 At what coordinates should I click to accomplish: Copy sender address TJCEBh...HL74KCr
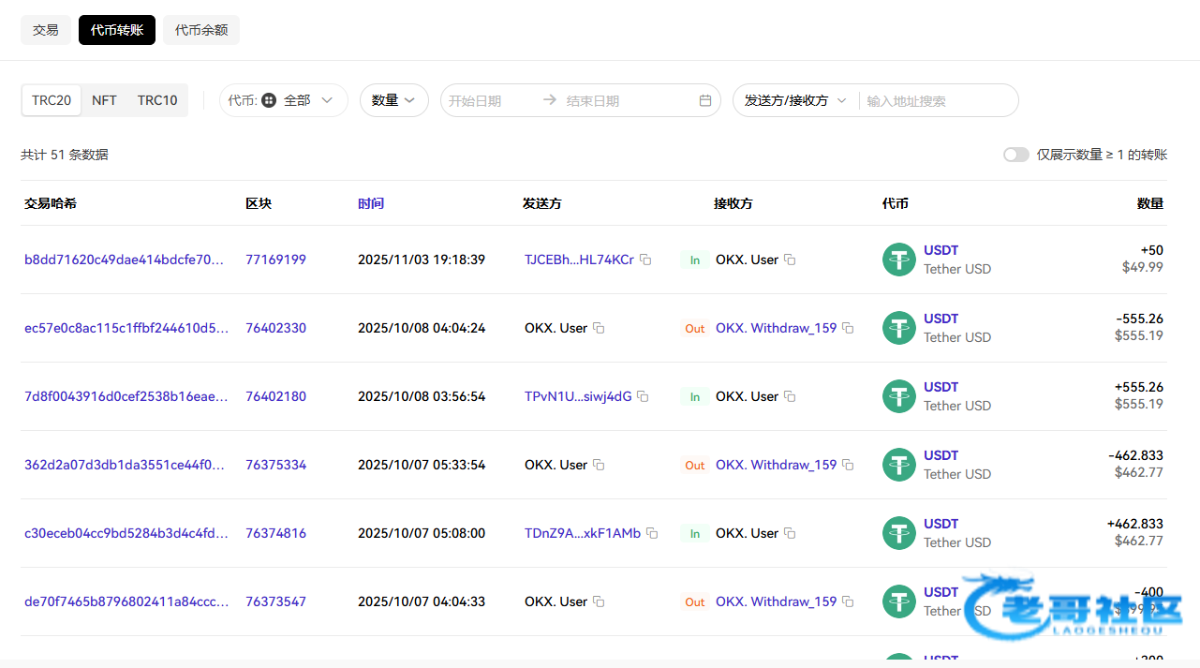coord(646,260)
